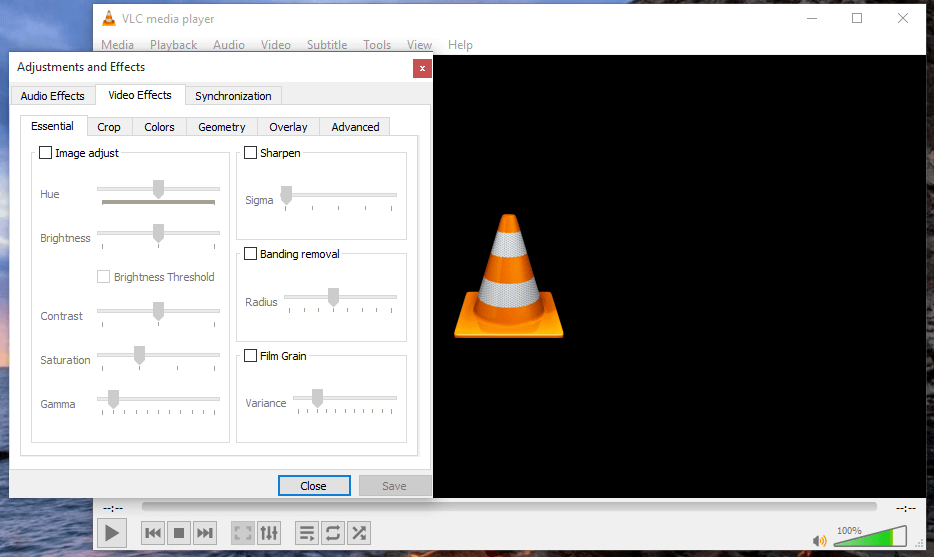
Task: Click the playback seek bar
Action: click(x=509, y=507)
